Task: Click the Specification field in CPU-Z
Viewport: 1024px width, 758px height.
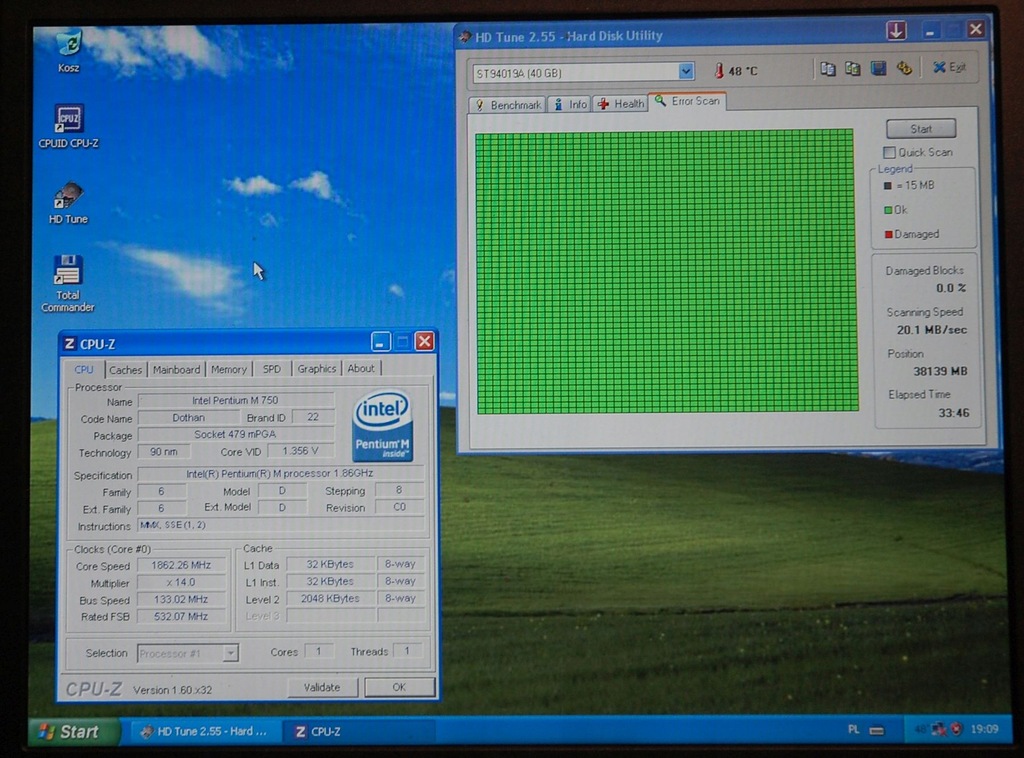Action: 280,474
